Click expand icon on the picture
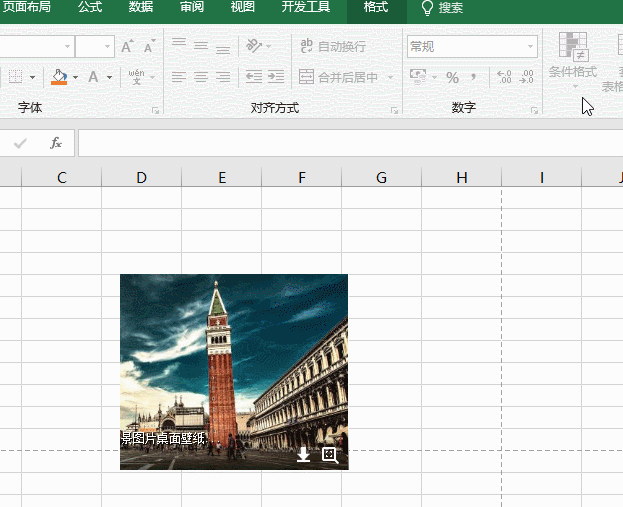 tap(329, 455)
